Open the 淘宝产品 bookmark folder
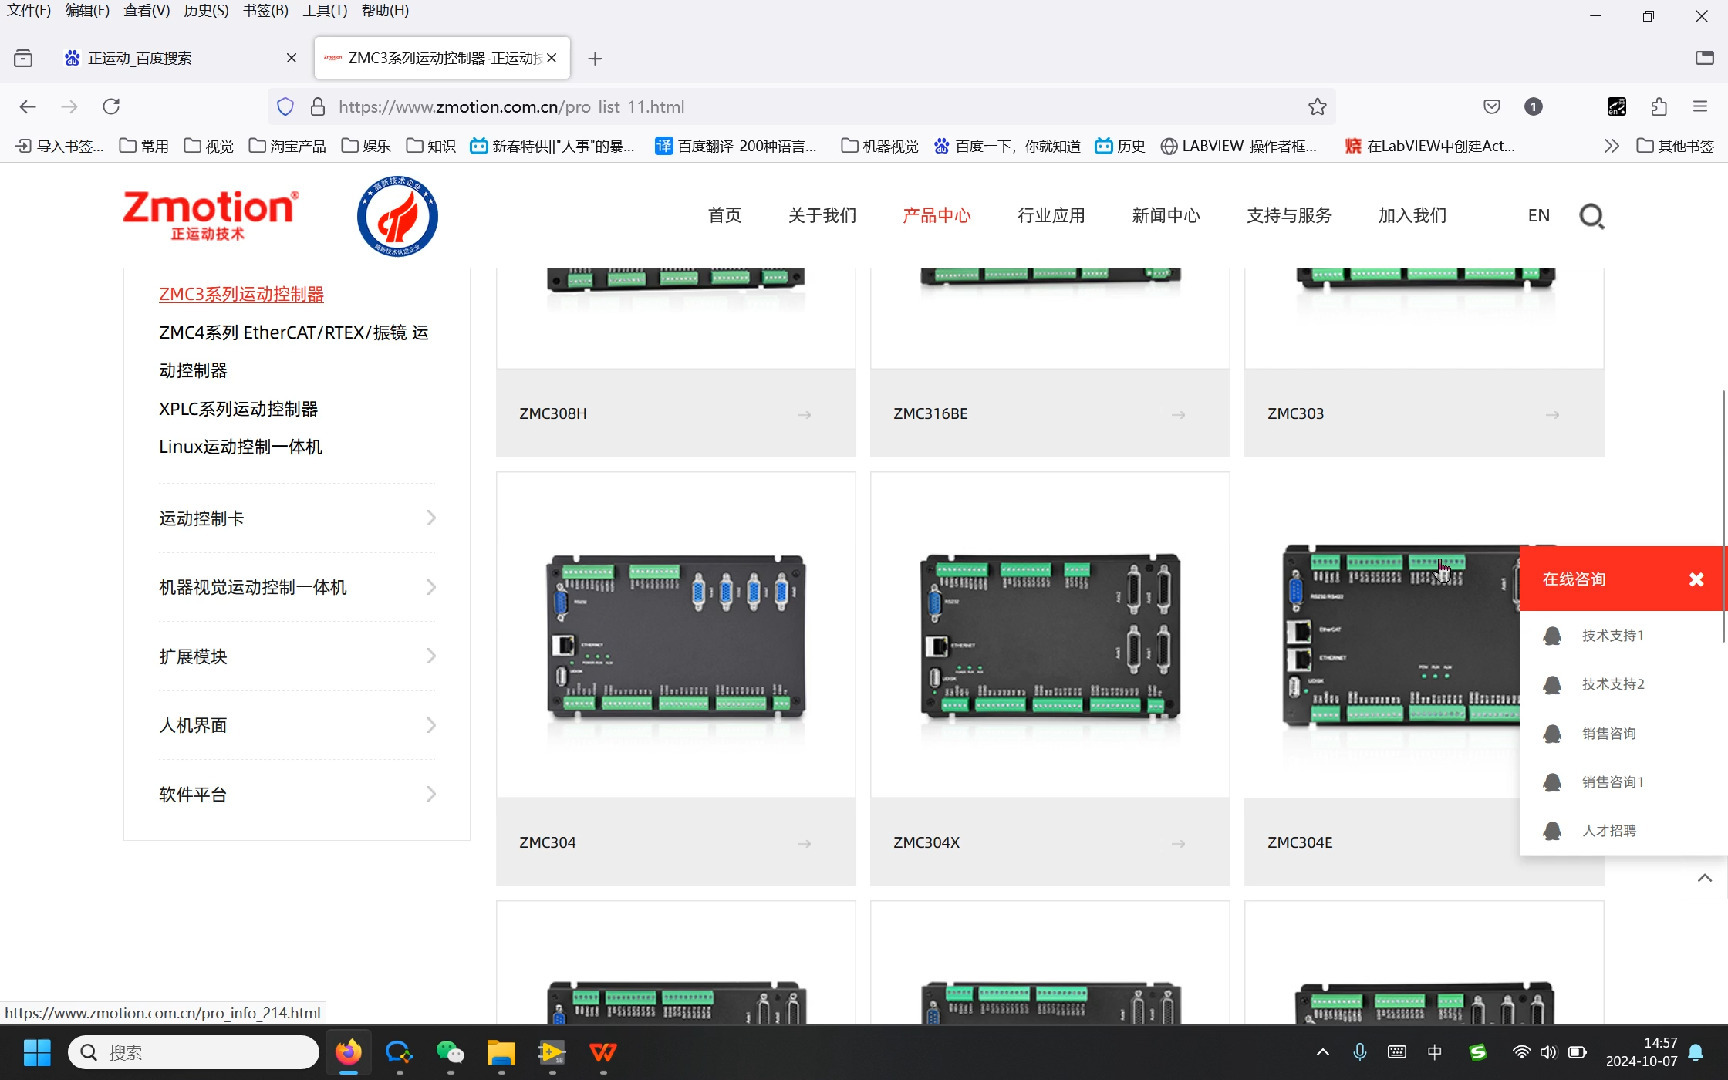This screenshot has height=1080, width=1728. click(287, 146)
